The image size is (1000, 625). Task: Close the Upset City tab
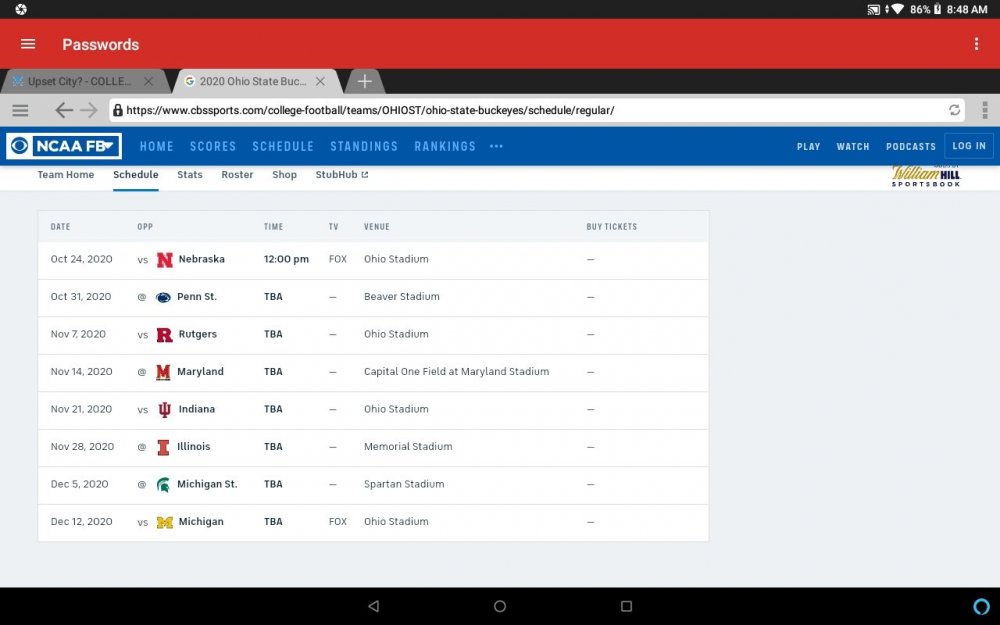click(x=149, y=82)
